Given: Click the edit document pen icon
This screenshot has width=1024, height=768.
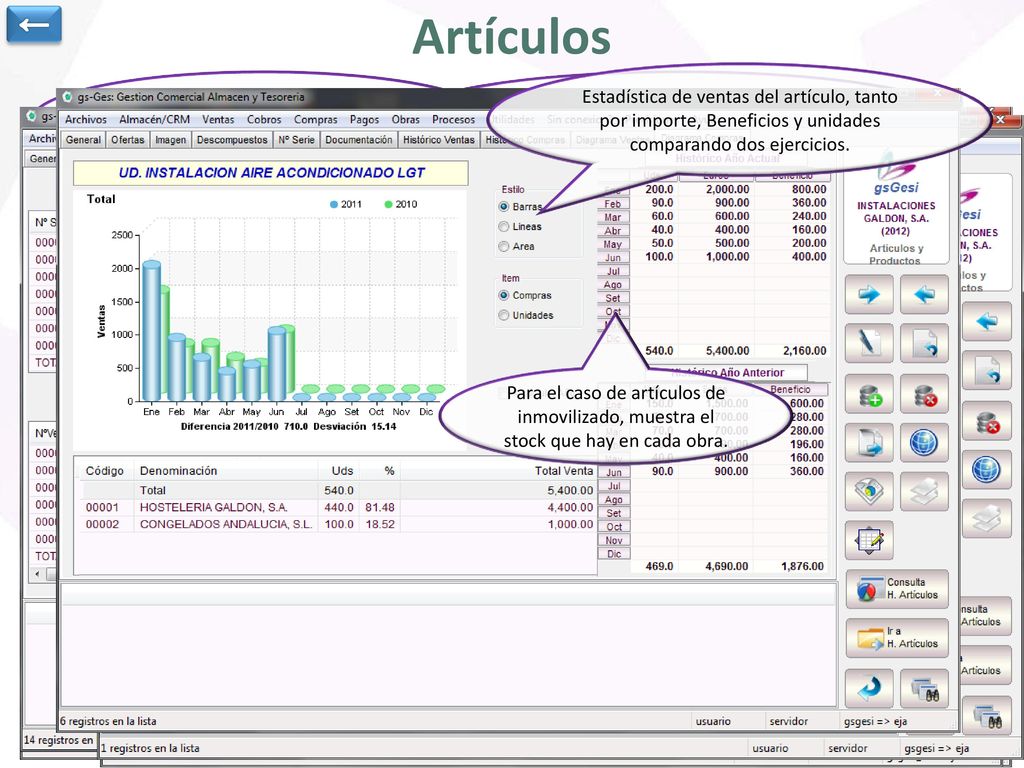Looking at the screenshot, I should coord(869,343).
